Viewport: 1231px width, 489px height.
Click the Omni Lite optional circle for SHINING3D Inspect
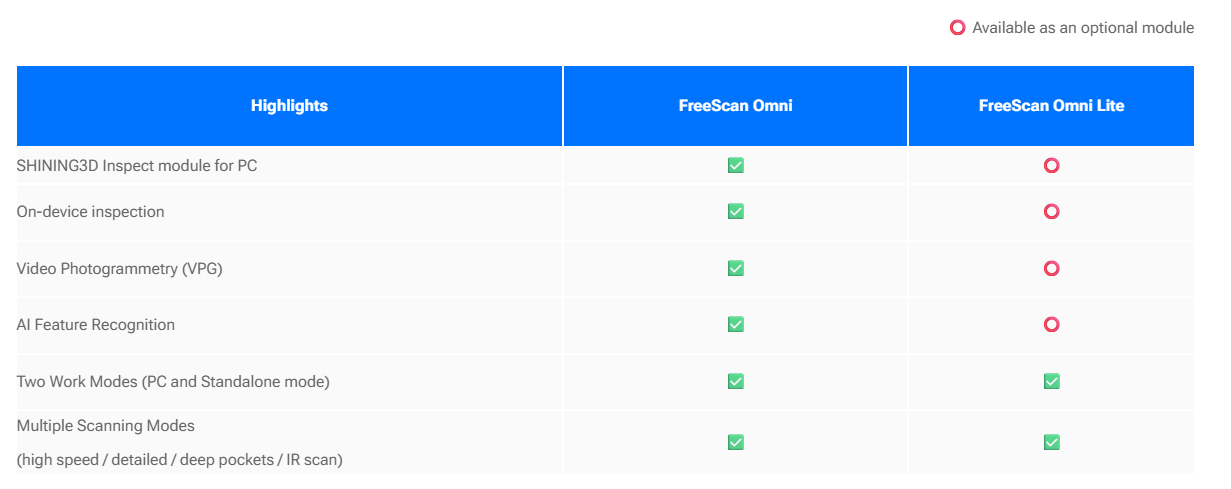tap(1051, 166)
